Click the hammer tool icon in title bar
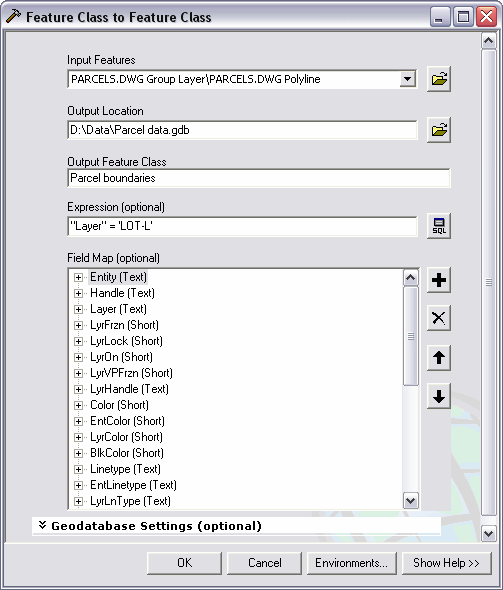This screenshot has width=503, height=590. (x=13, y=17)
